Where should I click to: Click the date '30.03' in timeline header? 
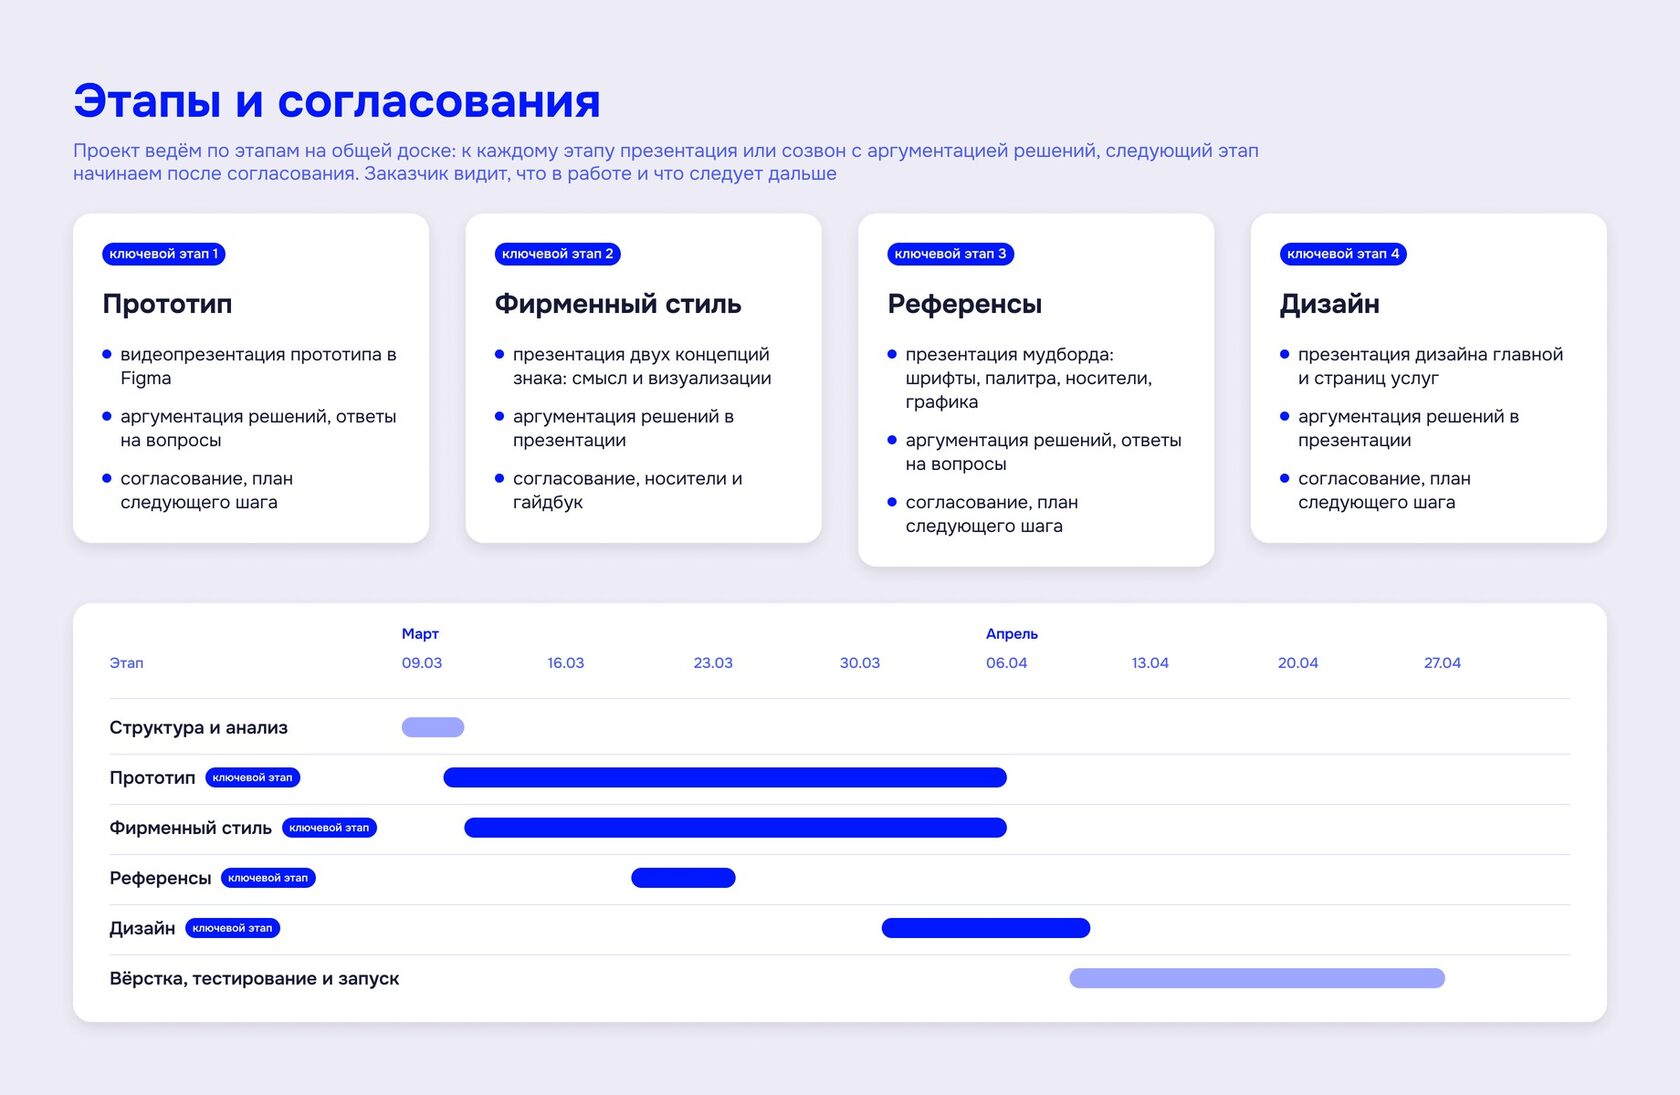(860, 663)
